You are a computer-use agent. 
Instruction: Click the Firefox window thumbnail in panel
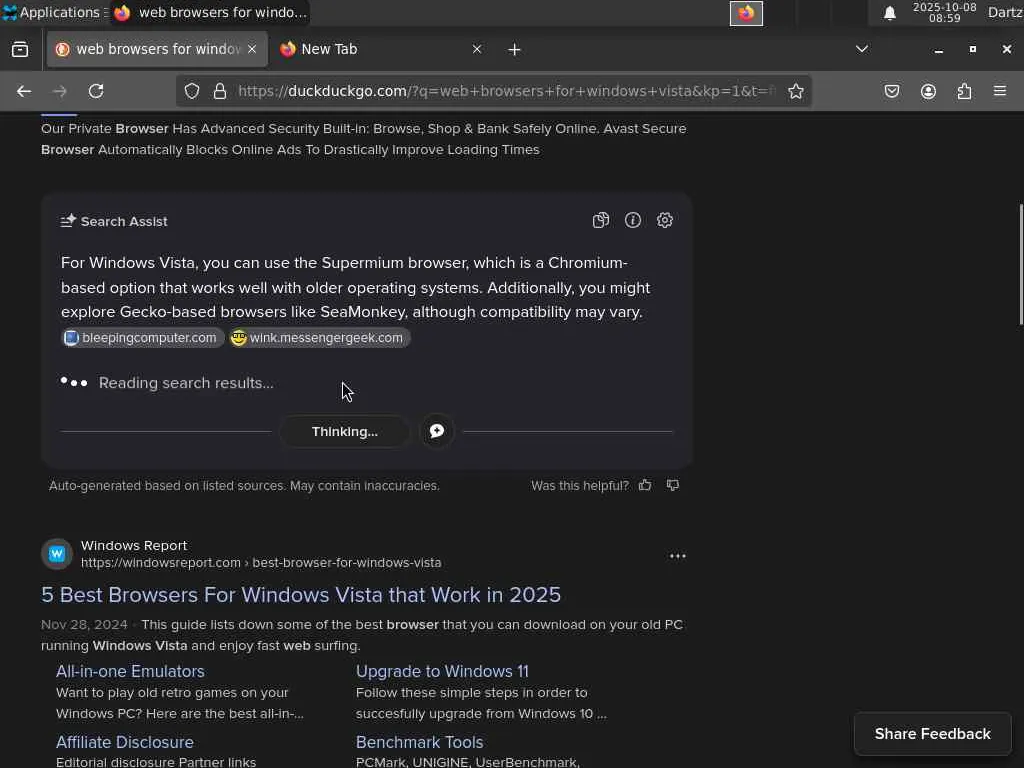[746, 13]
